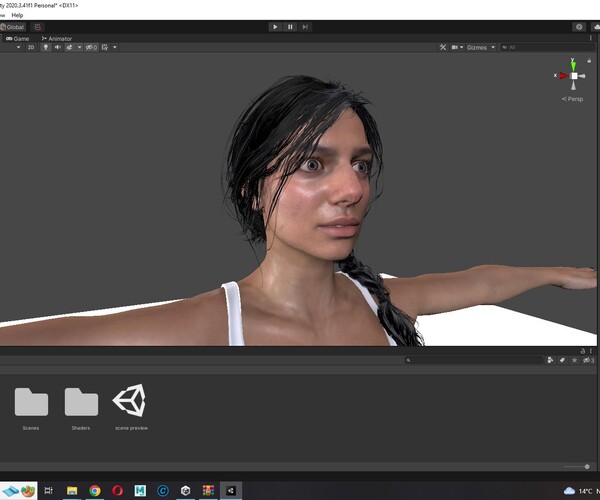The image size is (600, 500).
Task: Click the gizmo's right gray axis cone
Action: point(582,76)
